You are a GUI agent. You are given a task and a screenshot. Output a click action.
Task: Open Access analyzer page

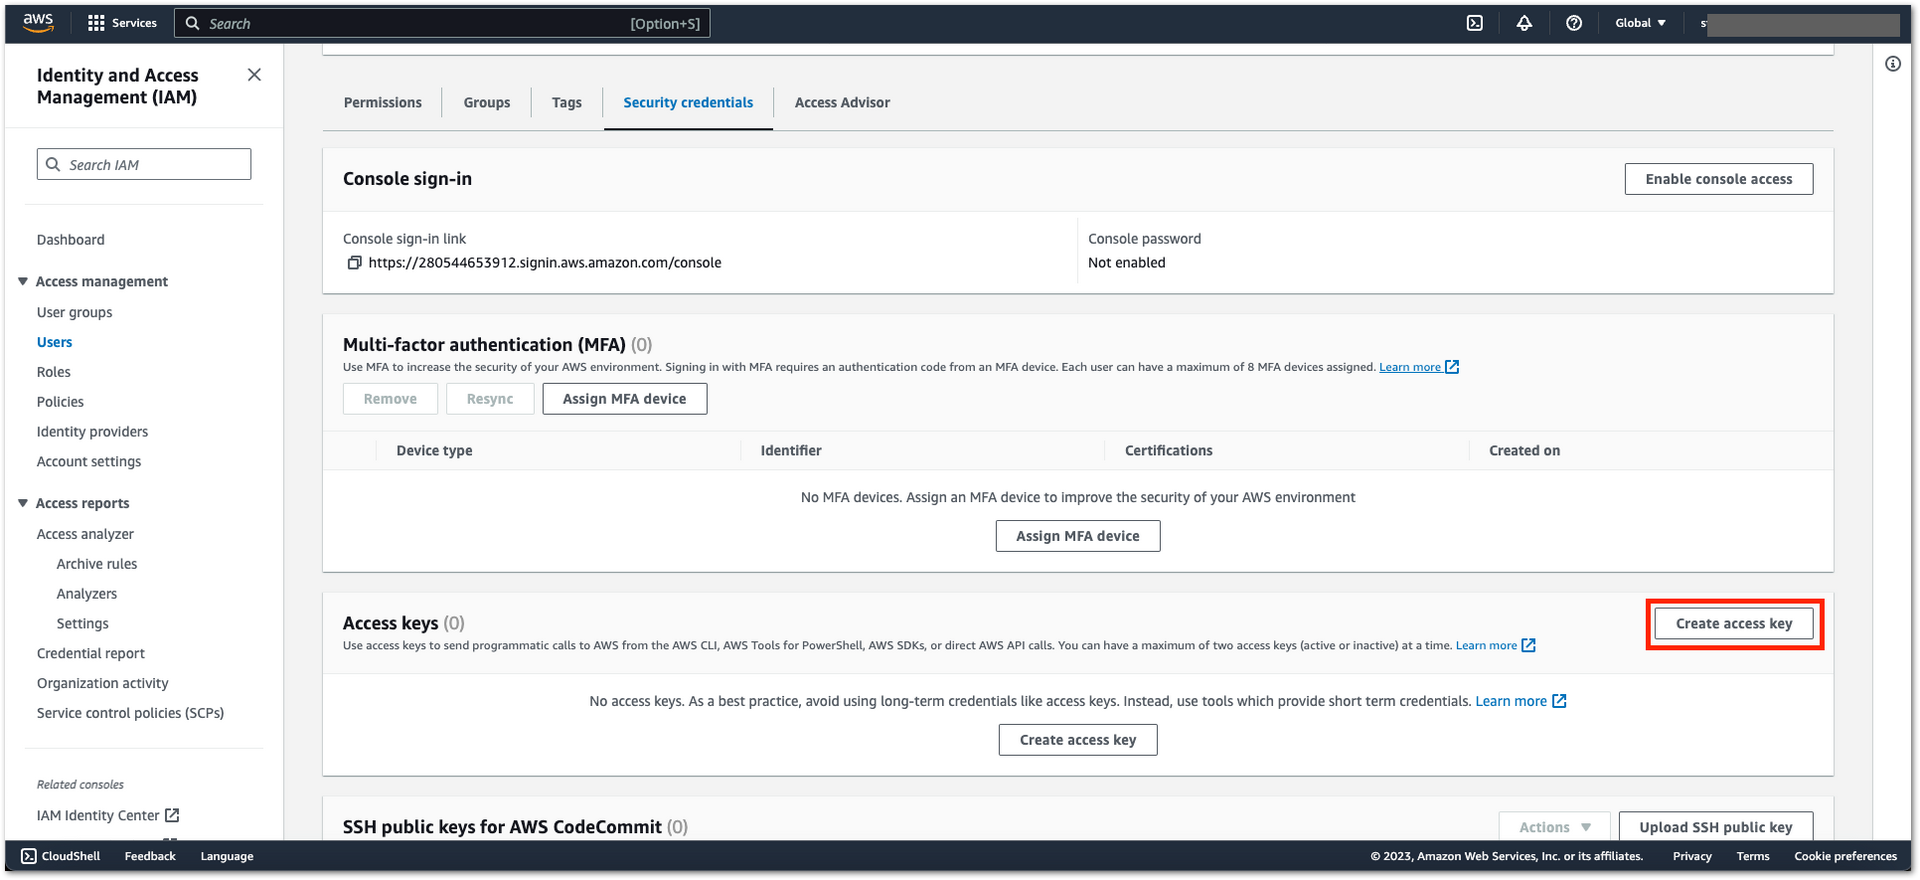[85, 534]
